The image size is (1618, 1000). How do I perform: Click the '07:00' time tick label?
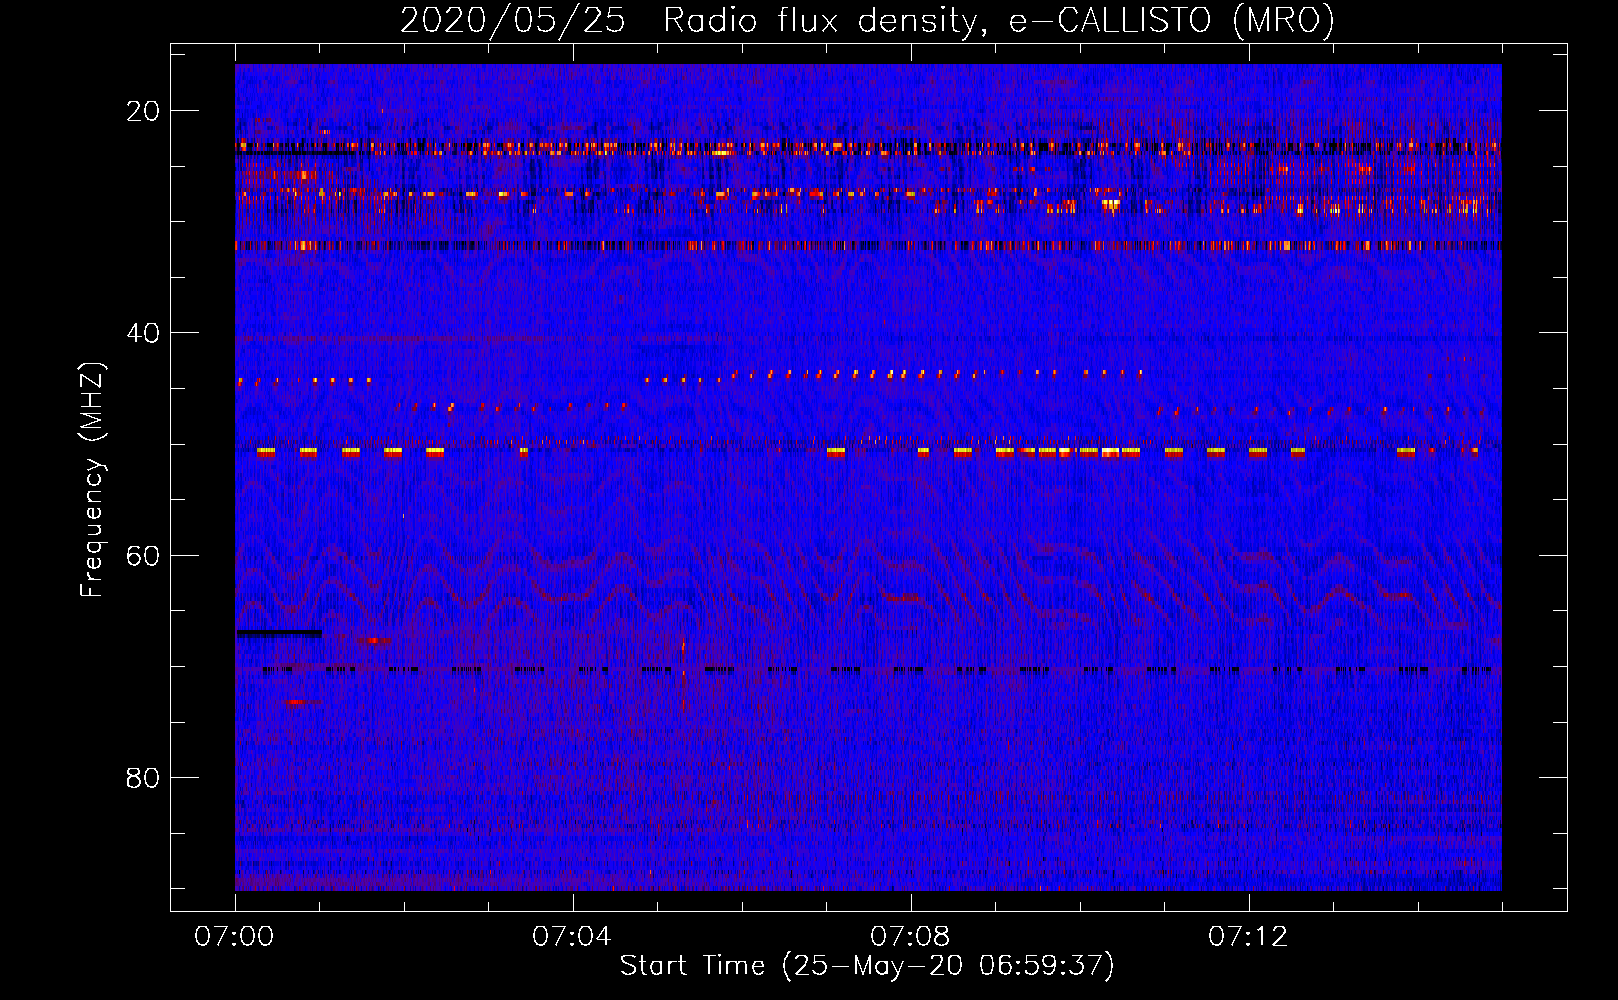click(x=234, y=937)
